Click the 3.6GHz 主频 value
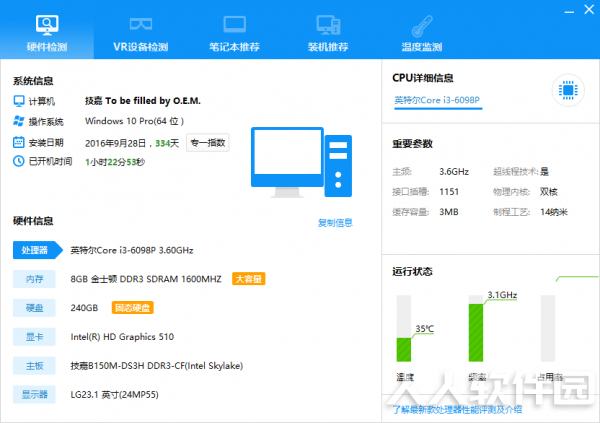This screenshot has width=600, height=423. coord(454,171)
